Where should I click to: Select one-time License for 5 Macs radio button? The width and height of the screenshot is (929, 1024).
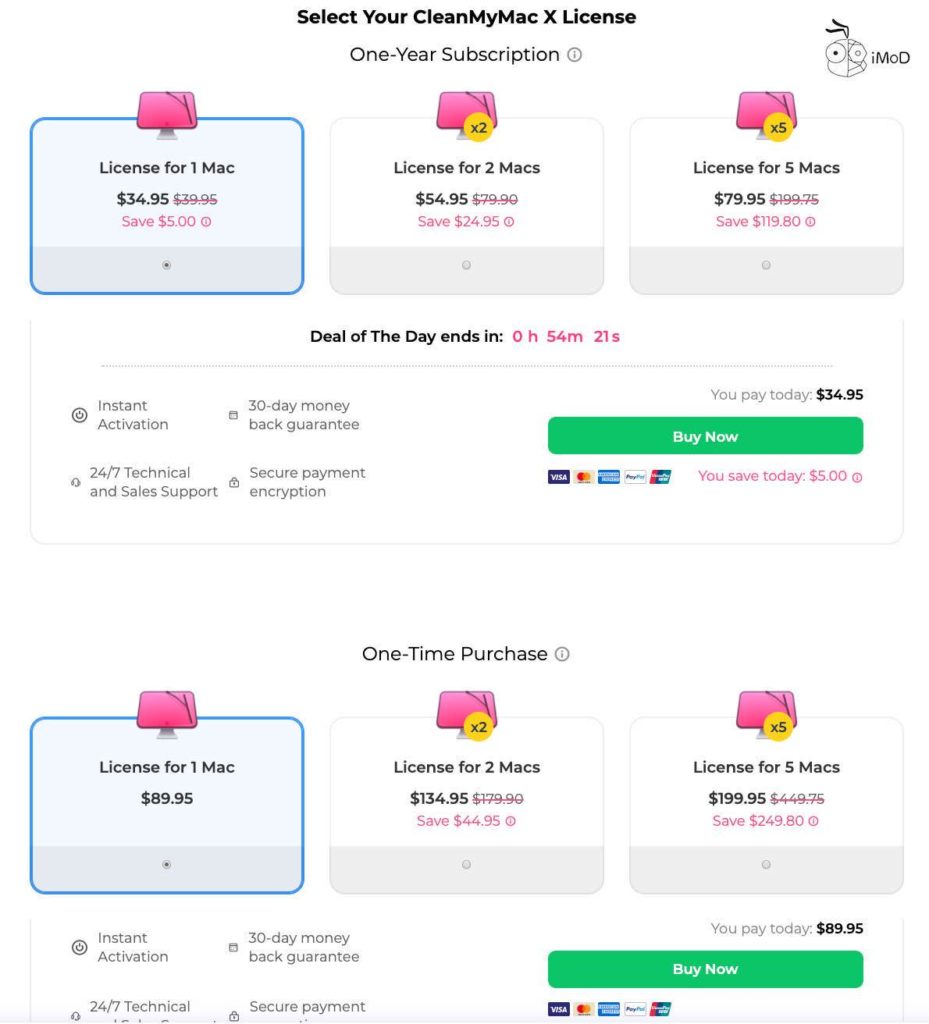click(766, 864)
